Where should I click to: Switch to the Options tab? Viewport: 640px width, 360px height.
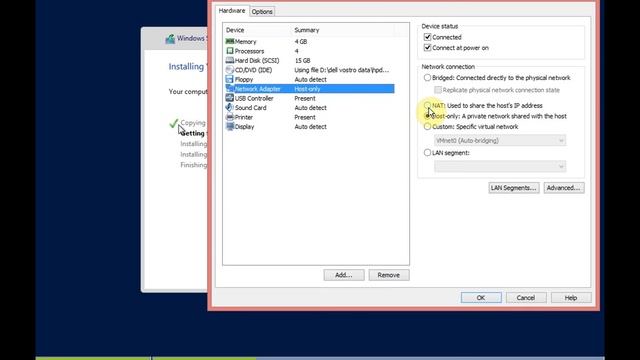point(262,12)
